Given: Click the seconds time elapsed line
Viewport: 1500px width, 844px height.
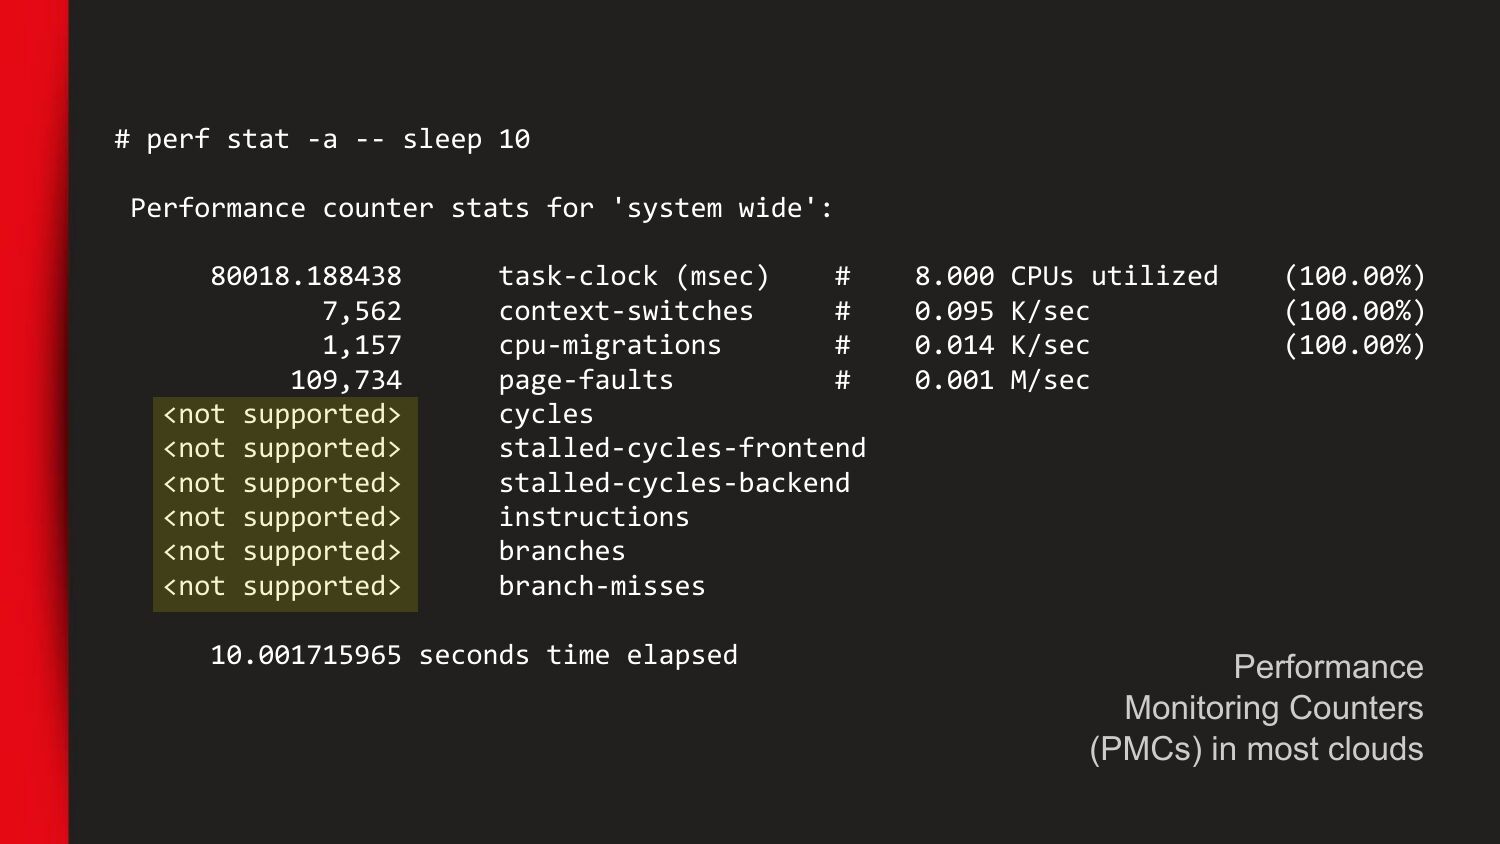Looking at the screenshot, I should (x=474, y=655).
